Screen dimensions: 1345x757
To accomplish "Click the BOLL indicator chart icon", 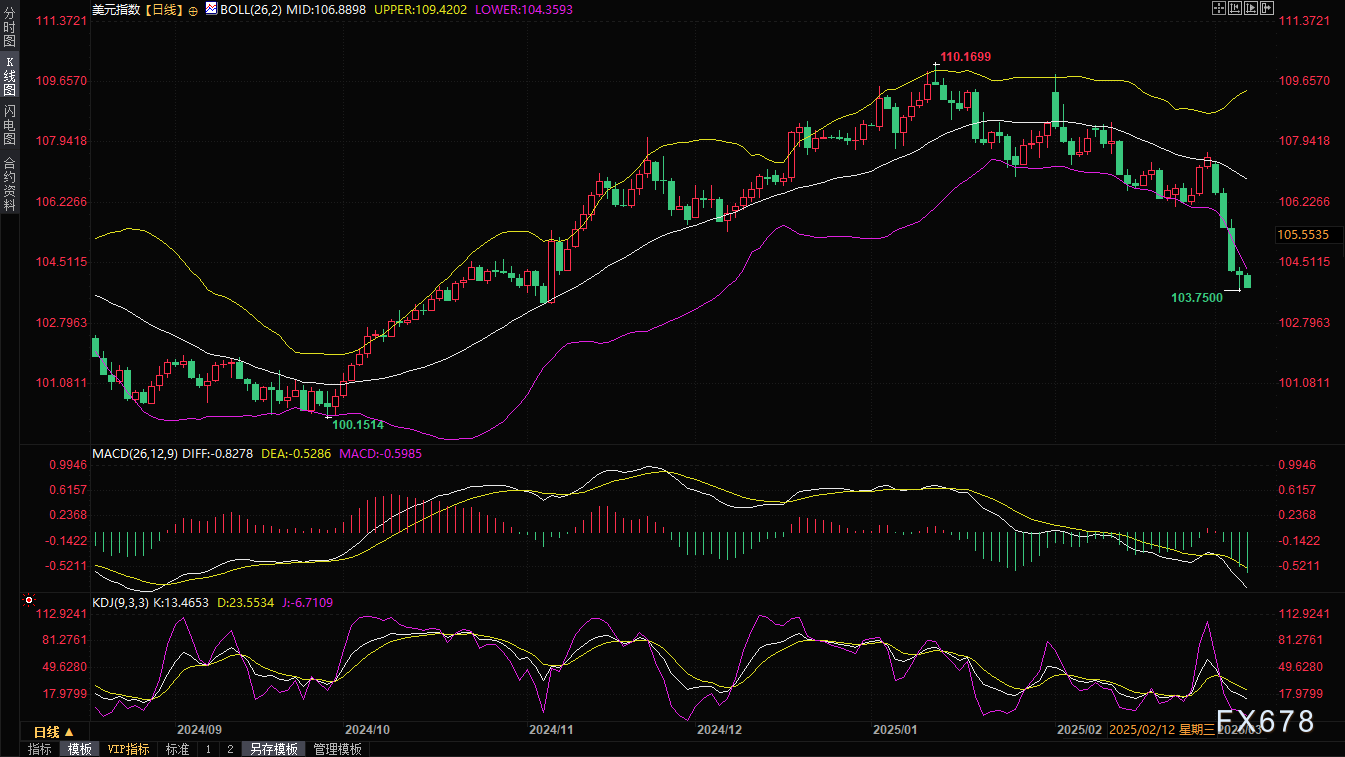I will pos(210,9).
